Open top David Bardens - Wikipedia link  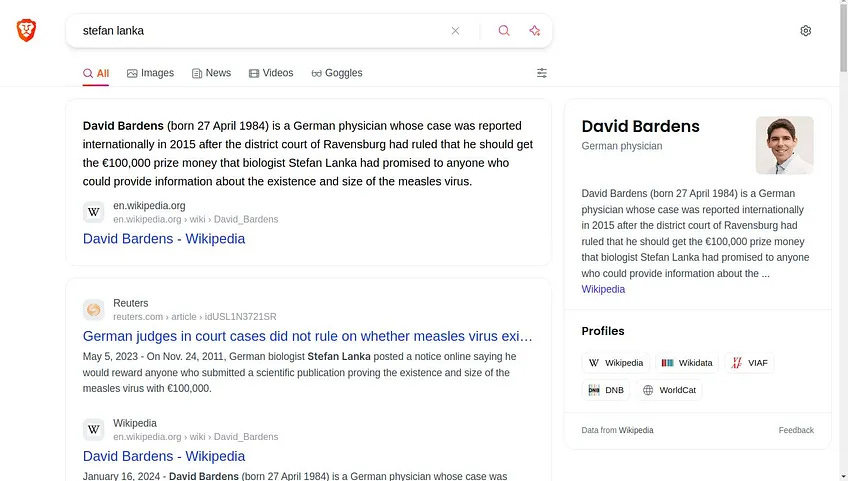(x=164, y=239)
